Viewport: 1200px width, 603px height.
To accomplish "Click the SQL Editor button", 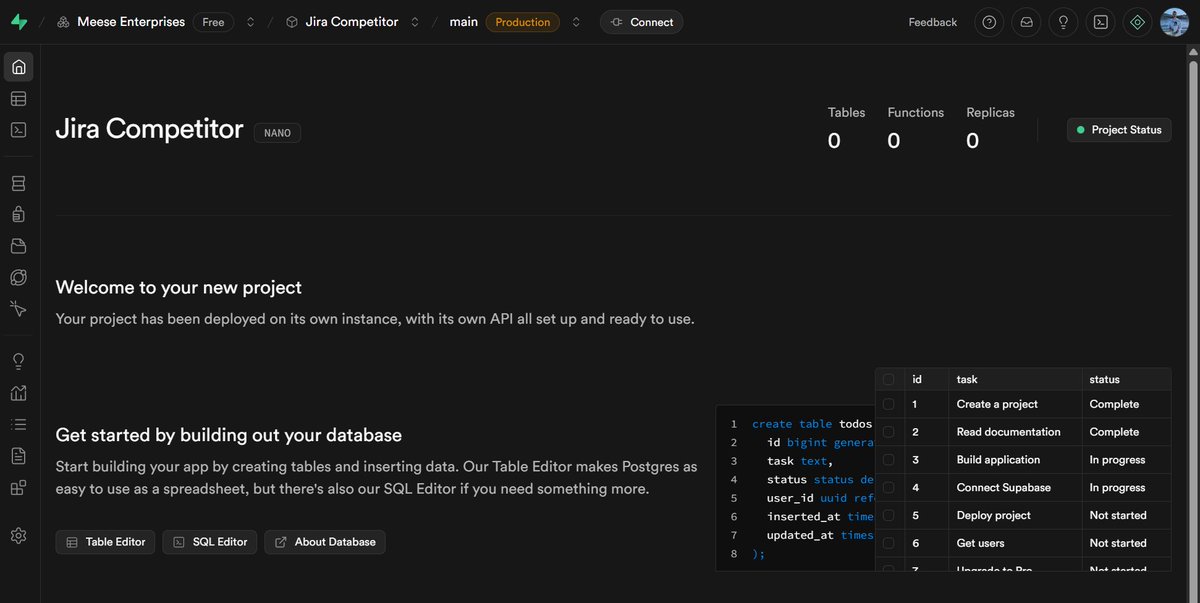I will [x=210, y=542].
